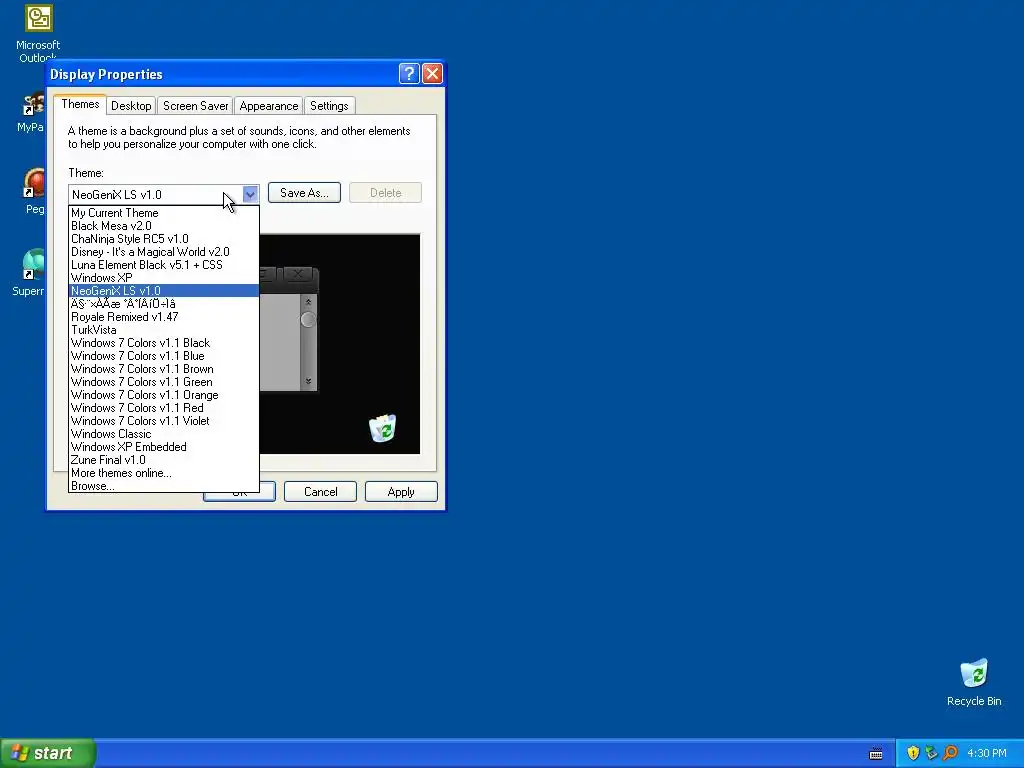The width and height of the screenshot is (1024, 768).
Task: Select Windows XP Embedded theme
Action: click(x=164, y=447)
